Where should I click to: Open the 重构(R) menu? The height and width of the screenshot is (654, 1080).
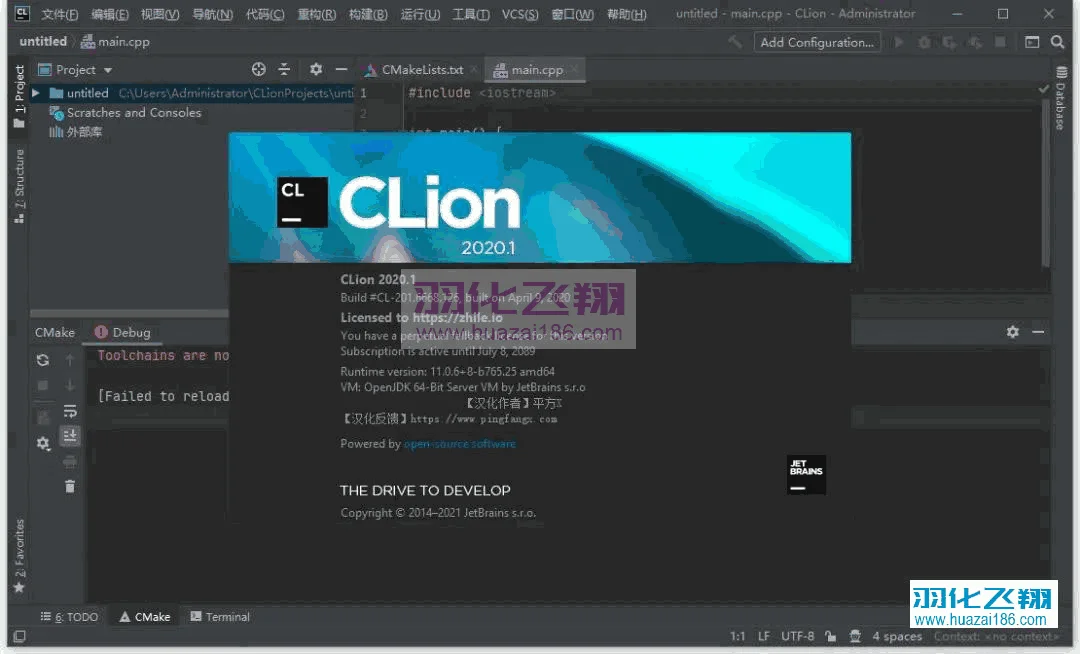[316, 14]
